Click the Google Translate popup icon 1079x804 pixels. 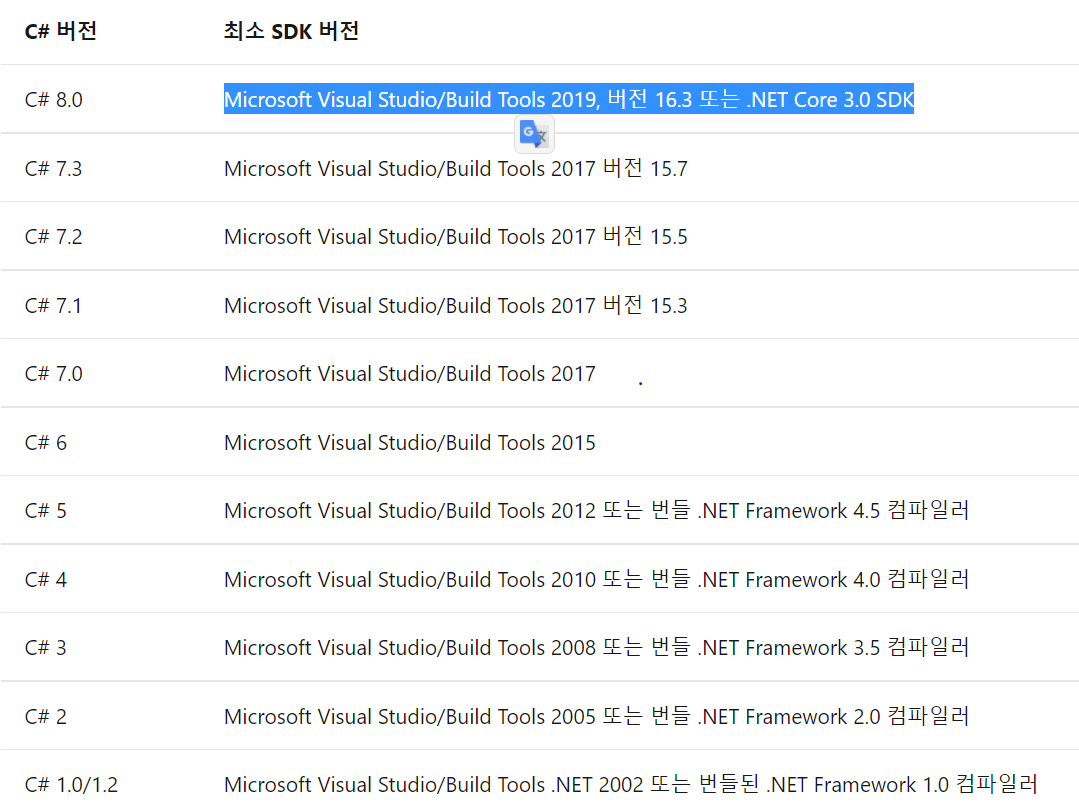pos(534,134)
